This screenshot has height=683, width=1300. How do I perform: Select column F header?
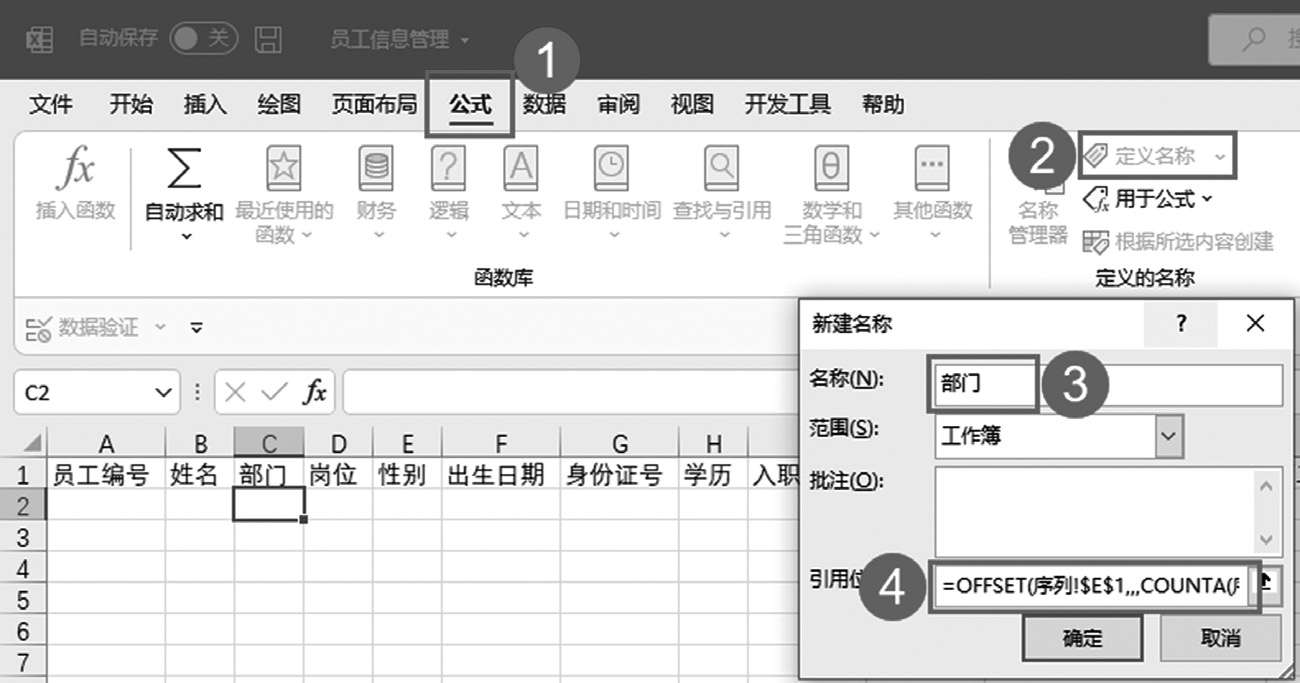[501, 444]
